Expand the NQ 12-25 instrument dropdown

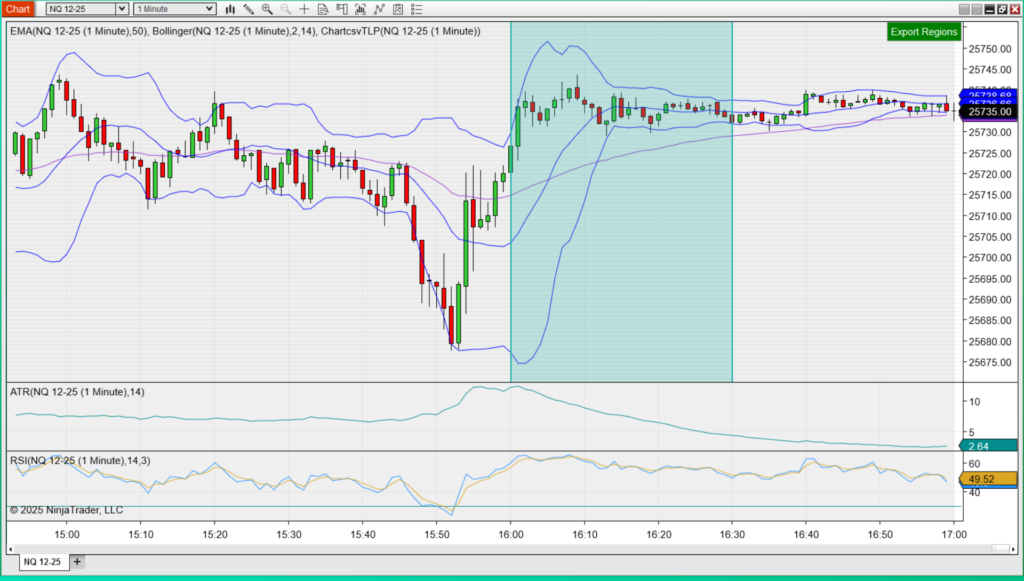[x=121, y=9]
